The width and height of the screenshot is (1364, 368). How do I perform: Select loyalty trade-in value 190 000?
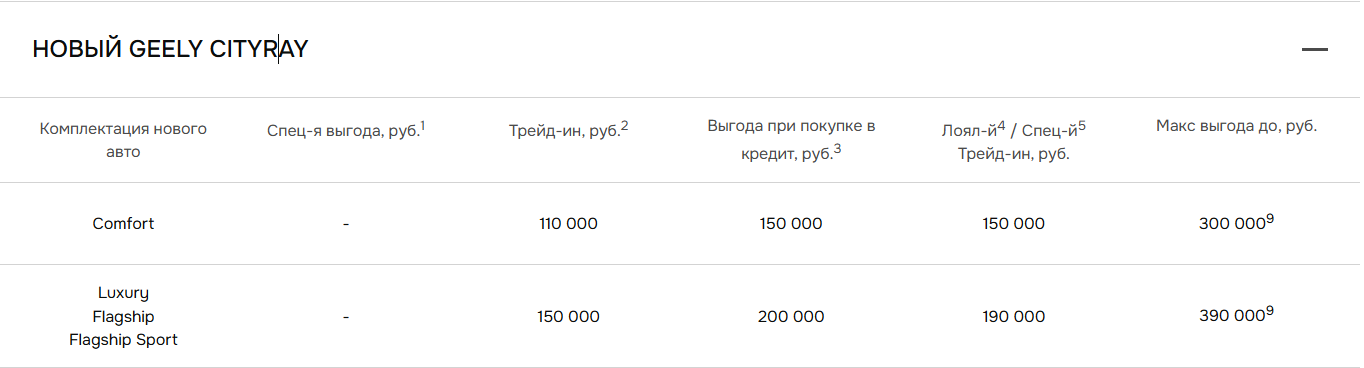(1013, 316)
